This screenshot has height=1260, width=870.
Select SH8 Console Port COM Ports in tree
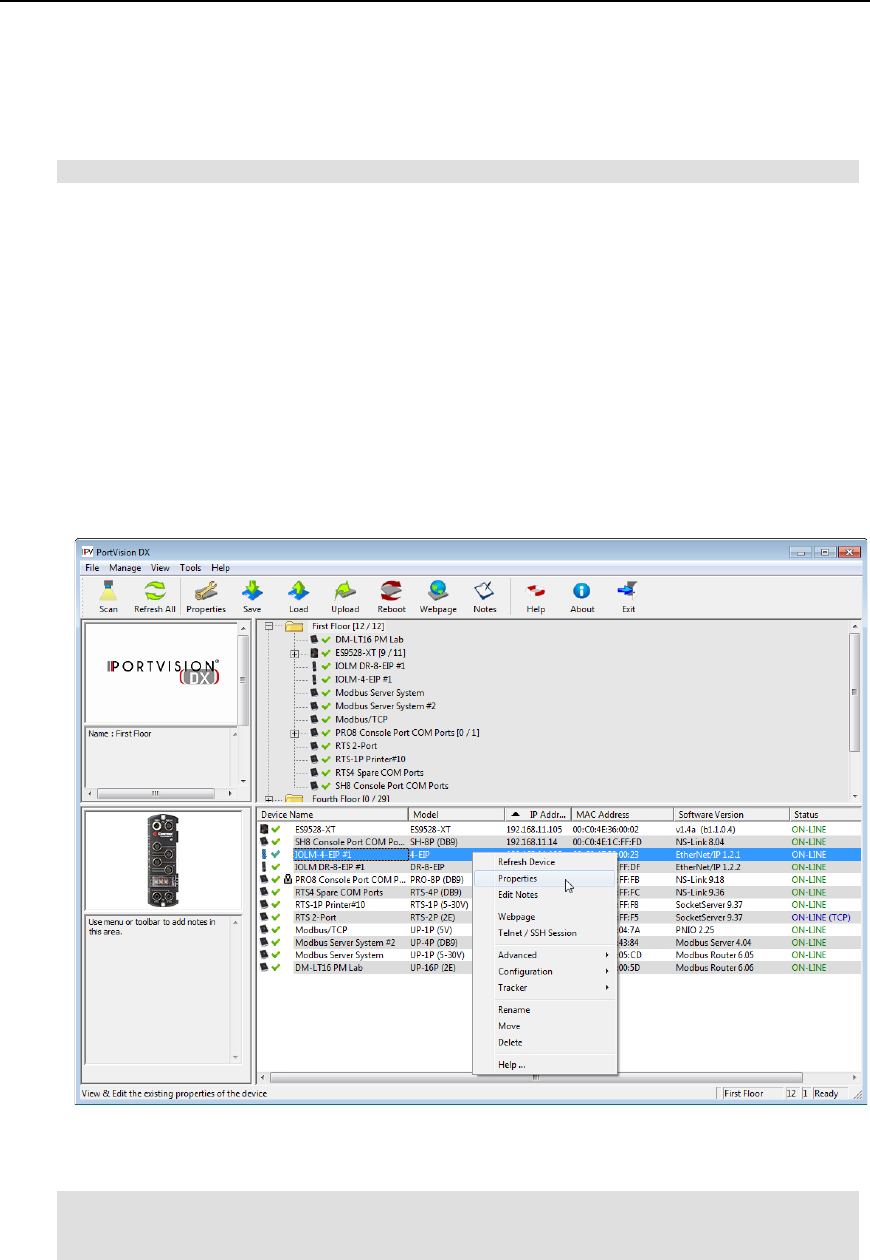[x=392, y=786]
